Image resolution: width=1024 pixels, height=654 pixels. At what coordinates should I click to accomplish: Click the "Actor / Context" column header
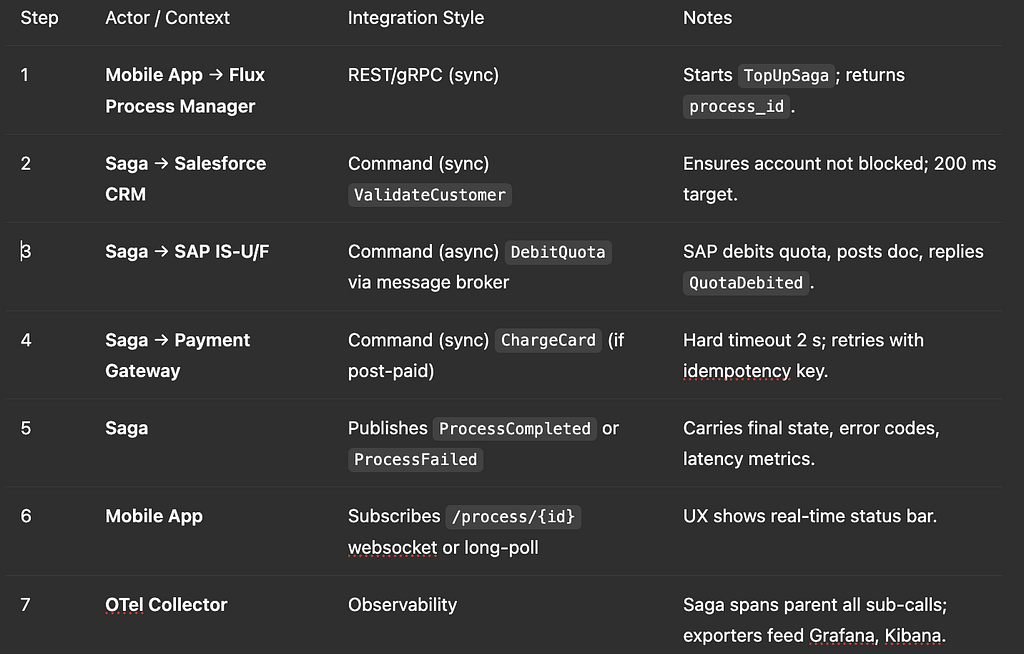click(167, 18)
